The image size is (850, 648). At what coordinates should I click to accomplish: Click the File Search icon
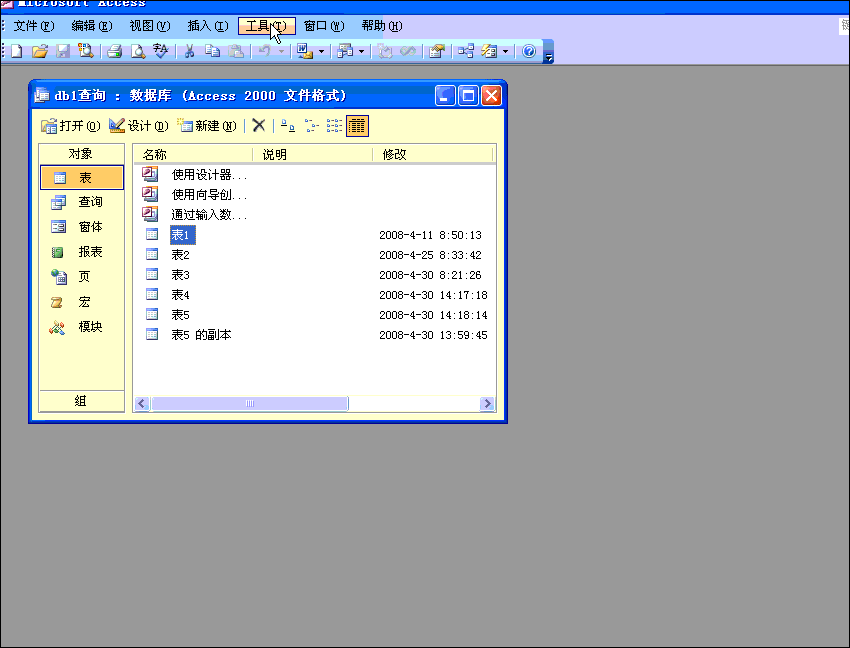(86, 52)
